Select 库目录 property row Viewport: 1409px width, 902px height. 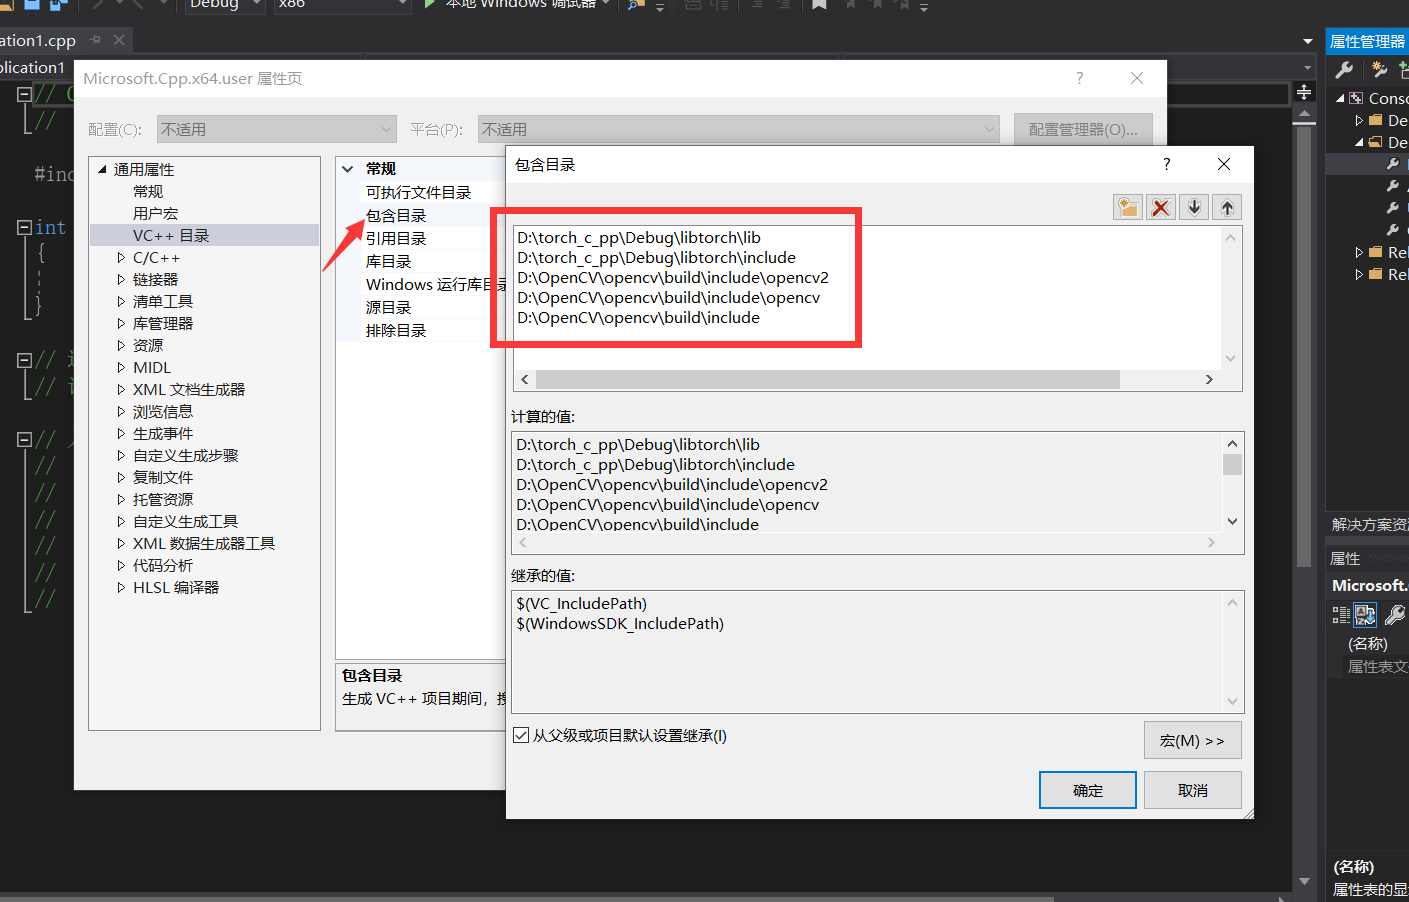pyautogui.click(x=388, y=261)
